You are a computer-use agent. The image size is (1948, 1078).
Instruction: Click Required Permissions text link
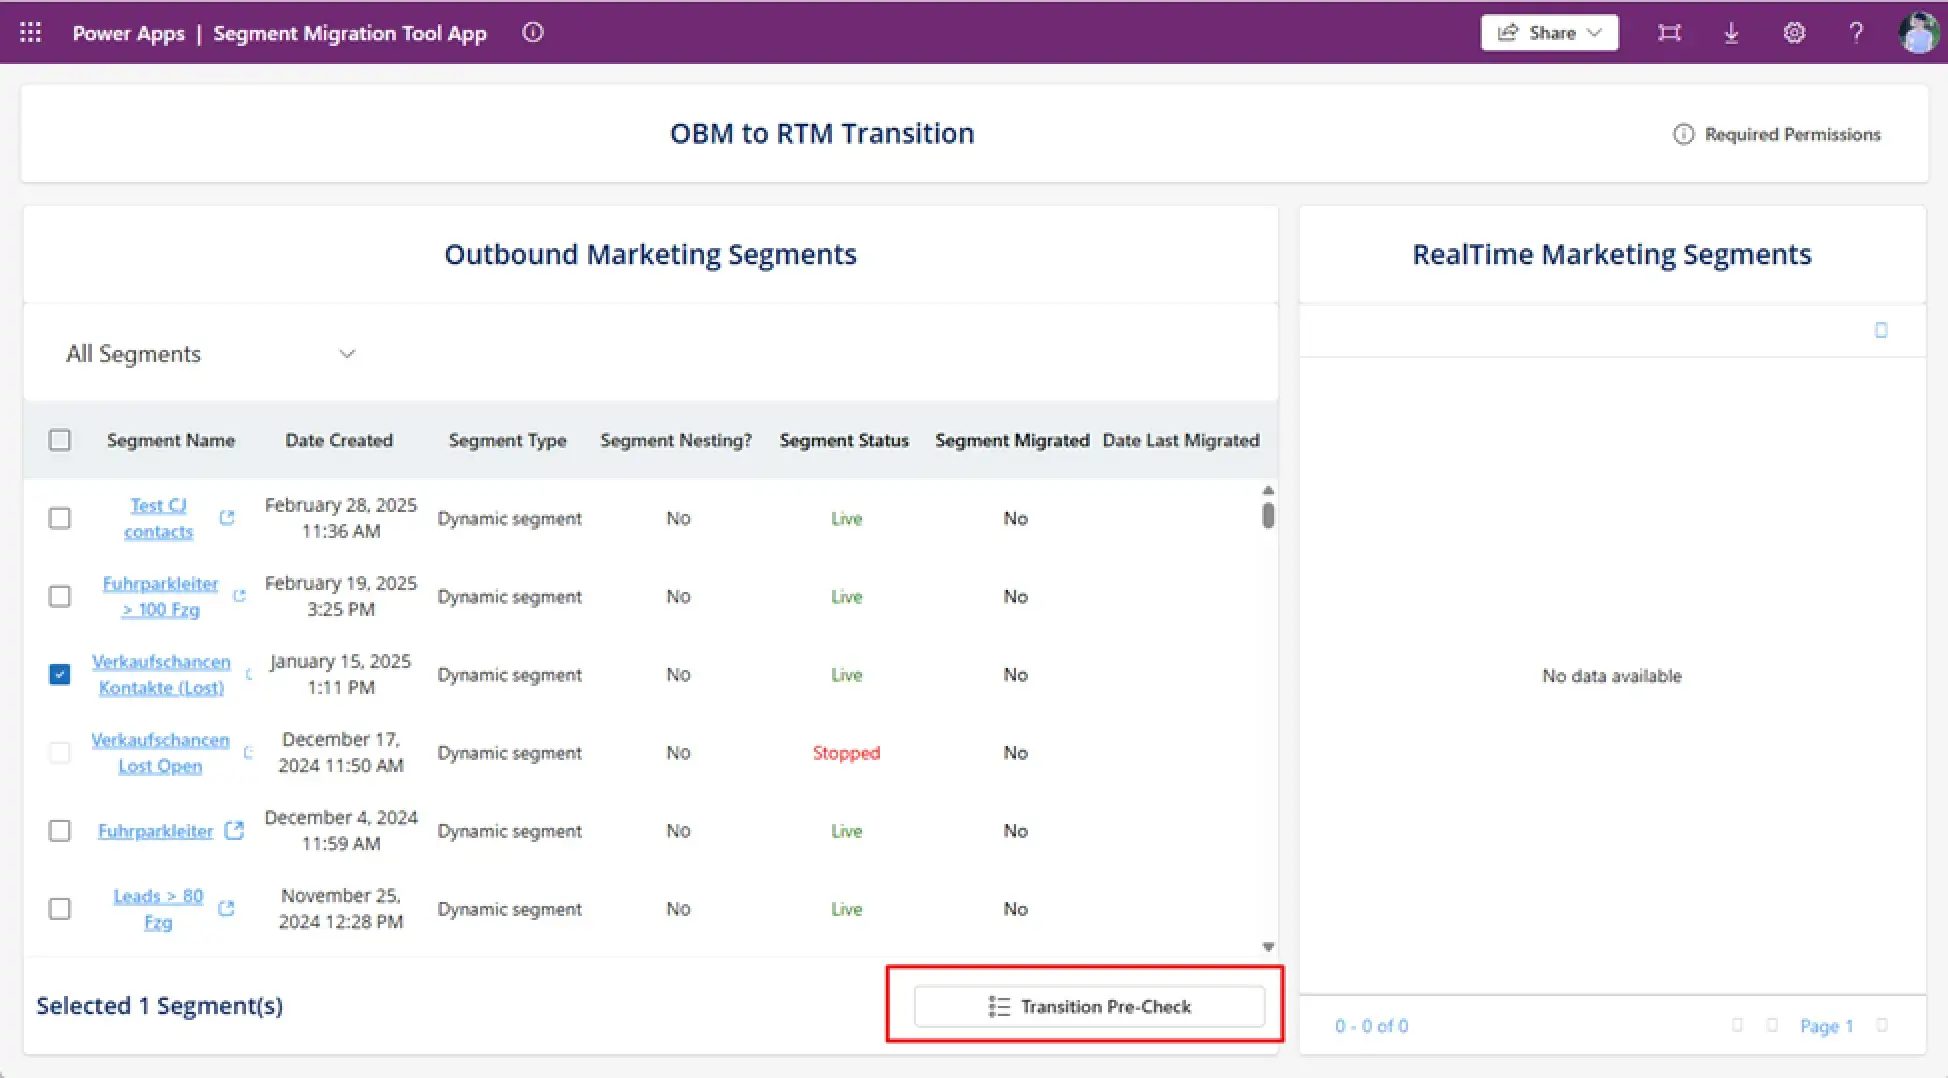(1792, 134)
